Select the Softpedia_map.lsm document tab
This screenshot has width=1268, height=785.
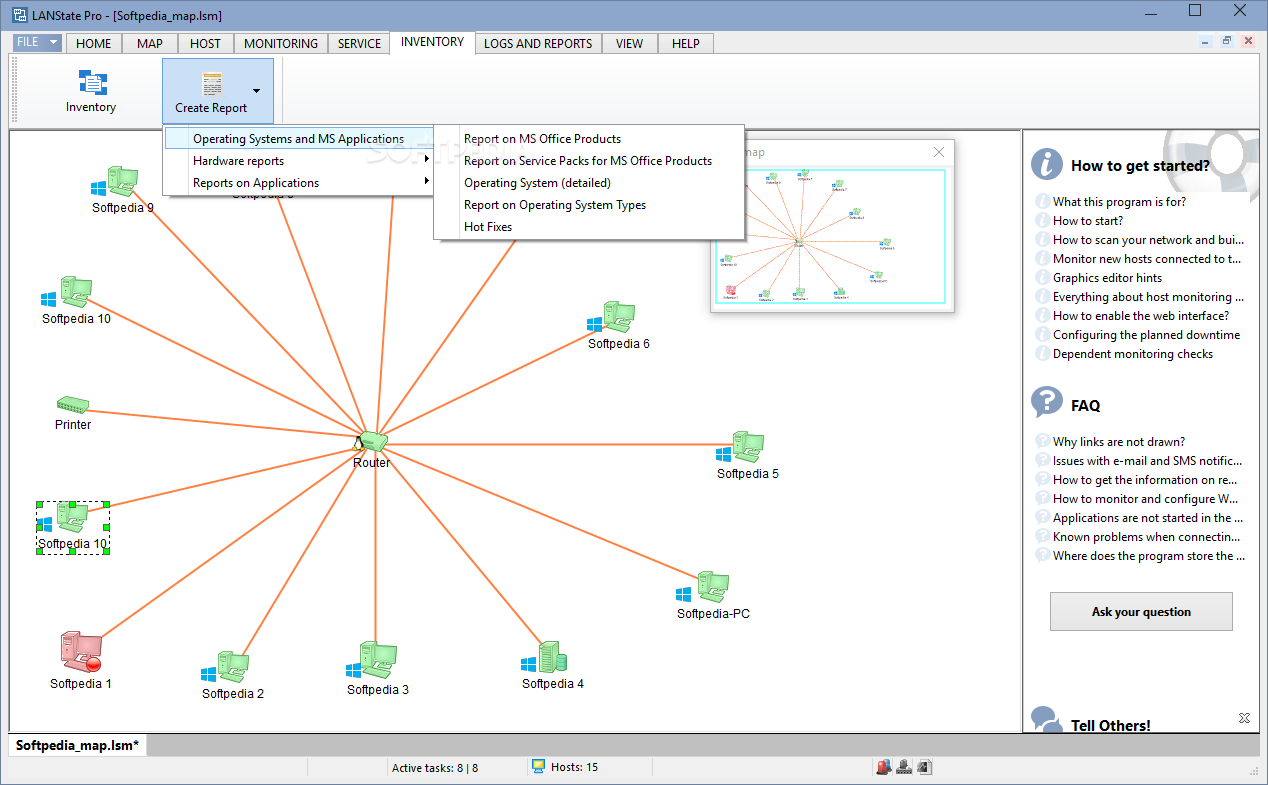[78, 745]
